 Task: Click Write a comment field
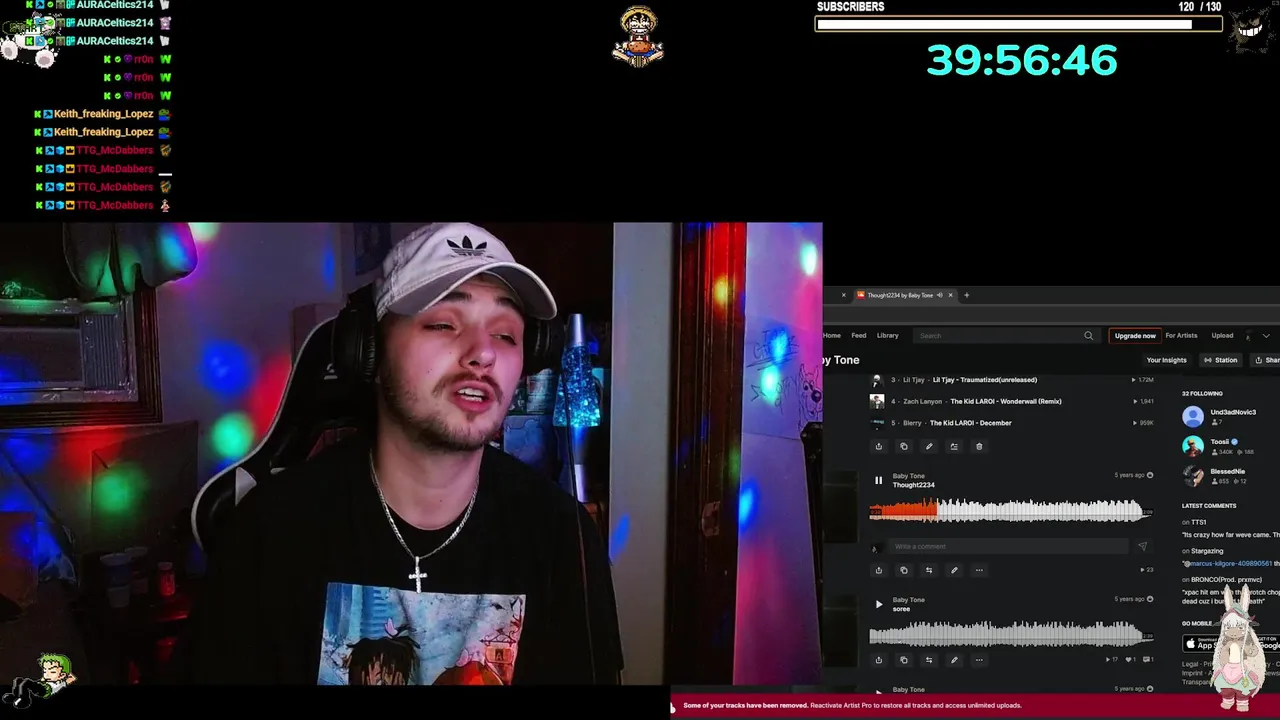(1010, 546)
